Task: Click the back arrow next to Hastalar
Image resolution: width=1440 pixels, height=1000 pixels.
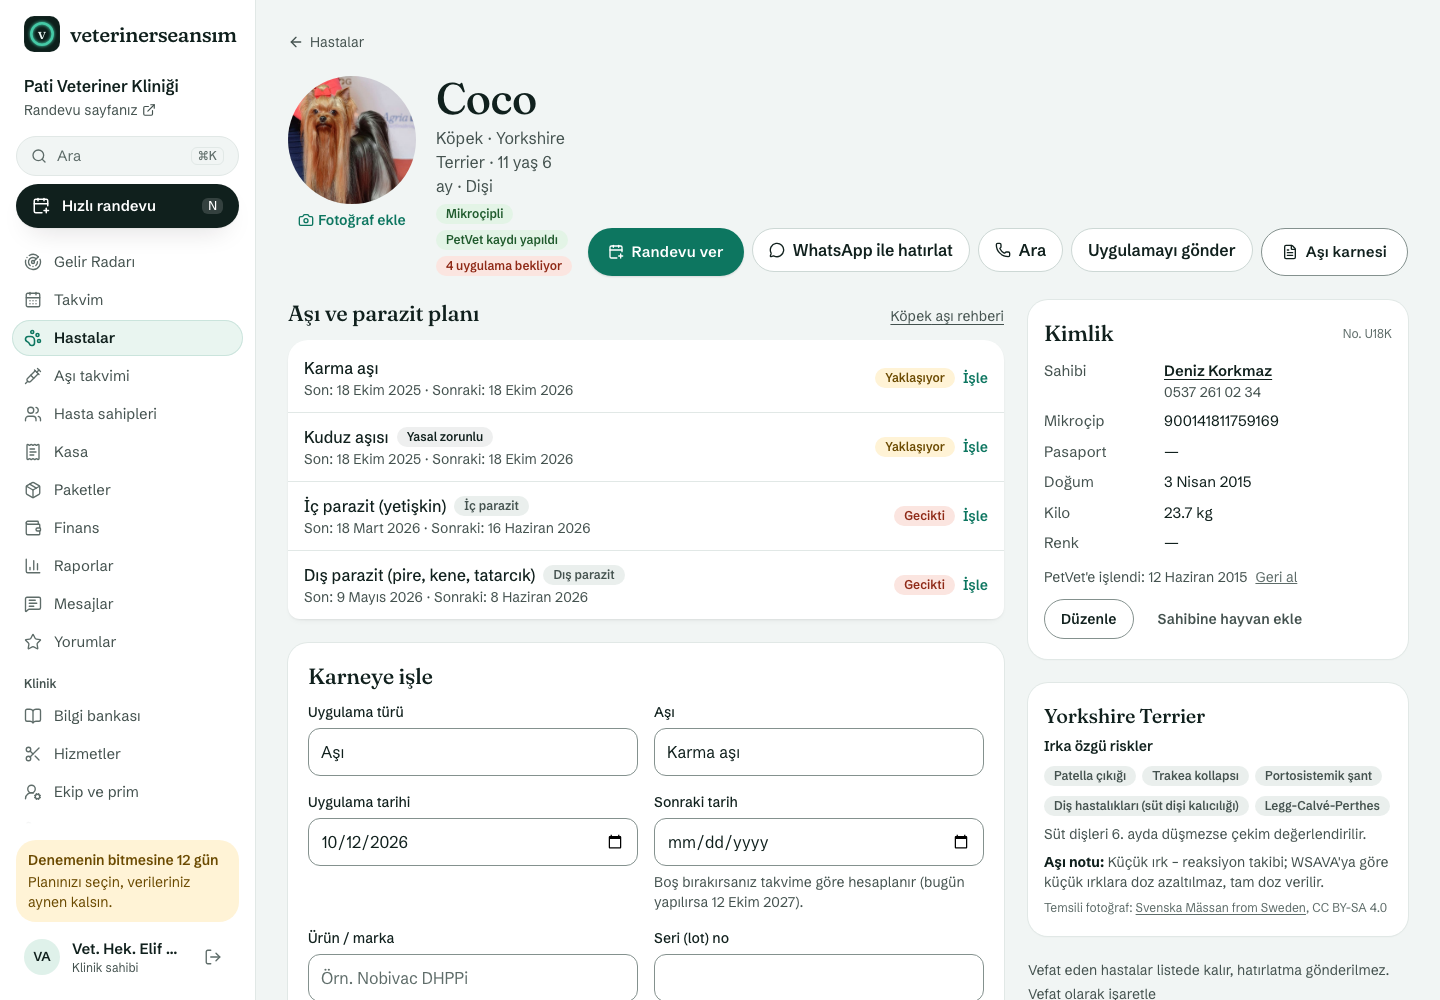Action: coord(296,42)
